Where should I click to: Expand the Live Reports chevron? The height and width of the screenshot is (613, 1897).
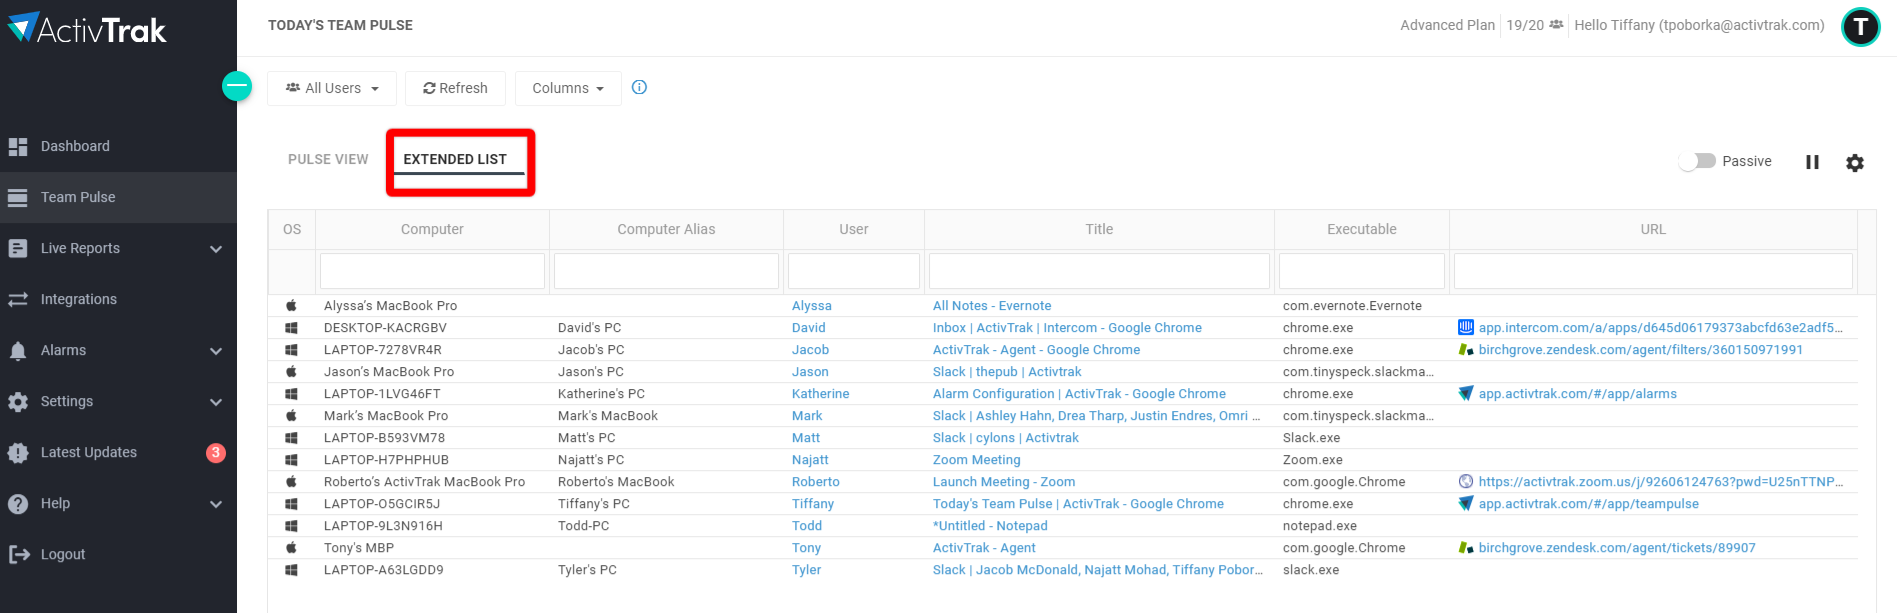click(216, 249)
